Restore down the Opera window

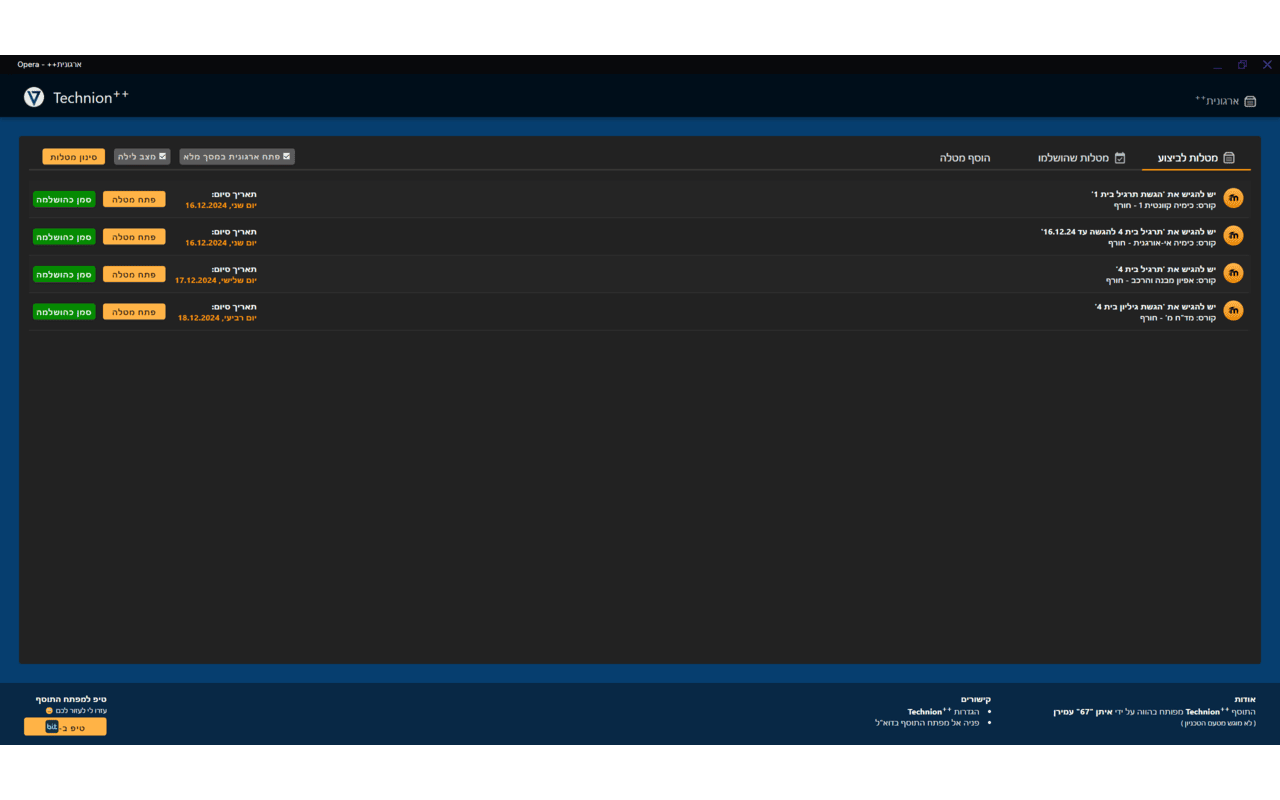(x=1242, y=65)
